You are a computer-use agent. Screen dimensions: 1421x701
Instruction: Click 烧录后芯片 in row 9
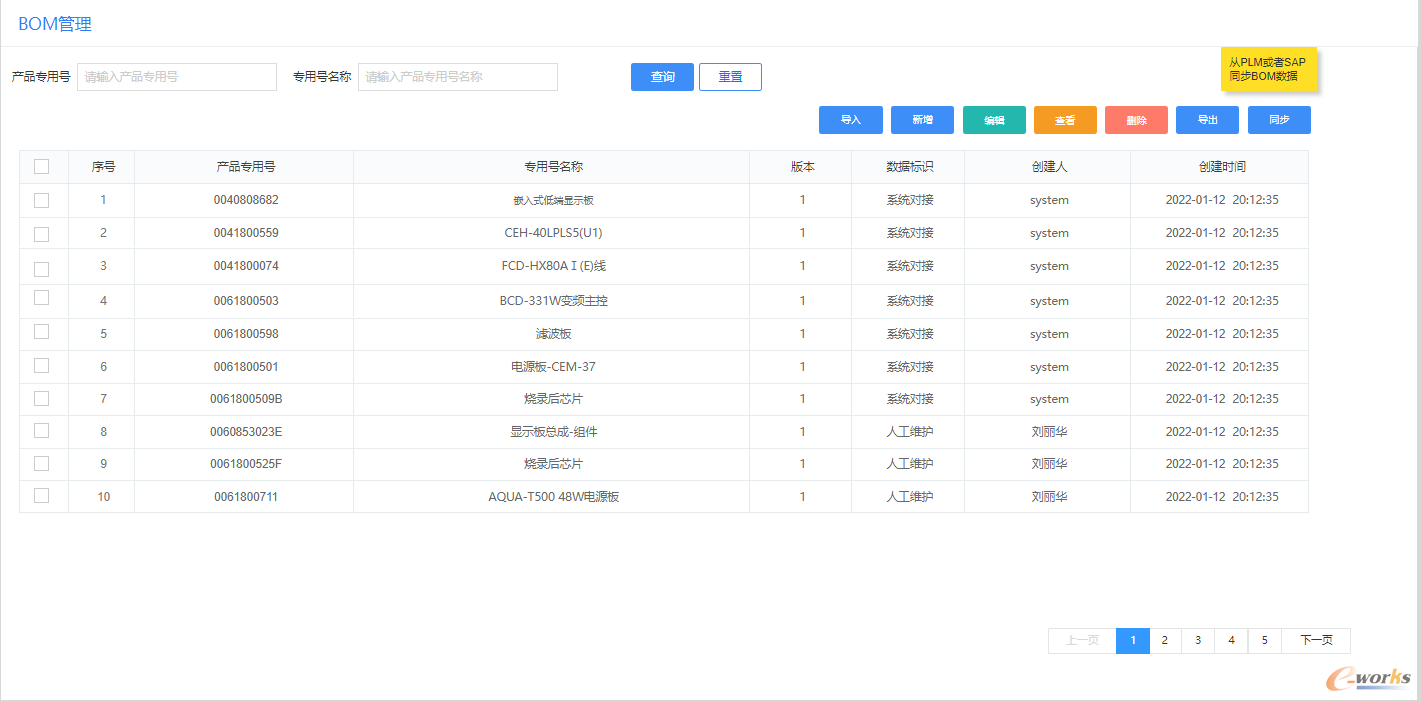pos(553,464)
